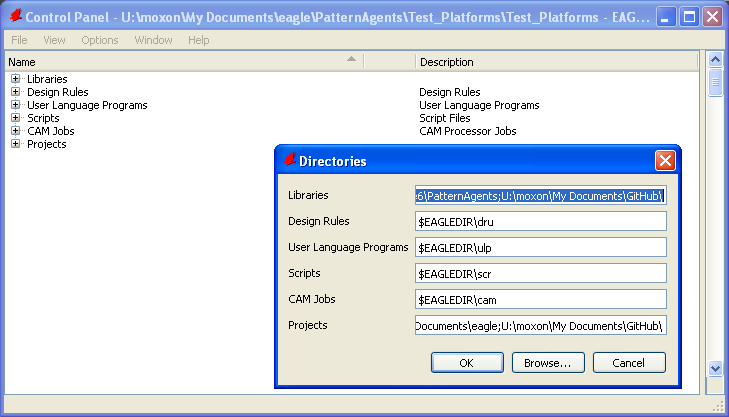Open the Options menu

click(100, 40)
